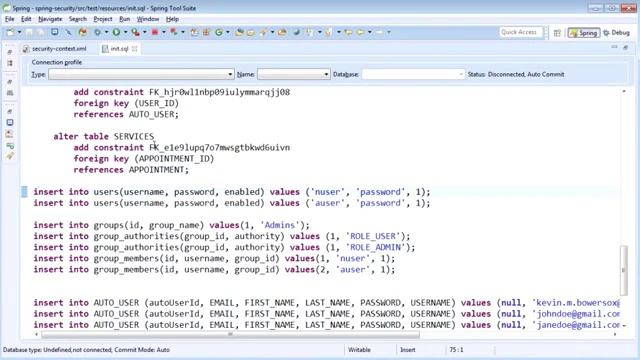The width and height of the screenshot is (640, 360).
Task: Minimize the editor area button
Action: point(614,48)
